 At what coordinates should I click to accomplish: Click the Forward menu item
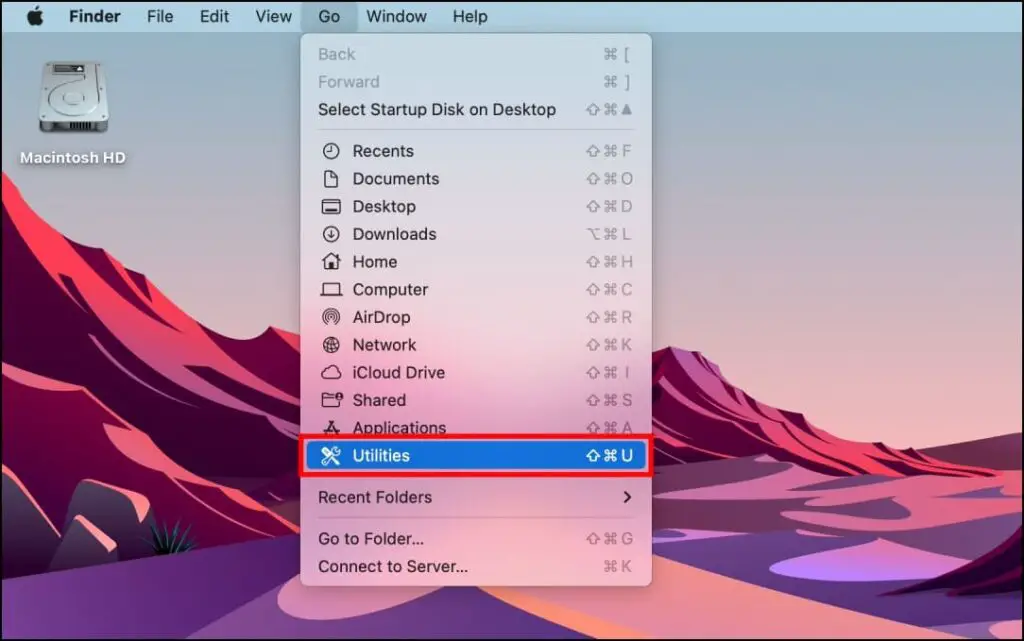click(475, 82)
